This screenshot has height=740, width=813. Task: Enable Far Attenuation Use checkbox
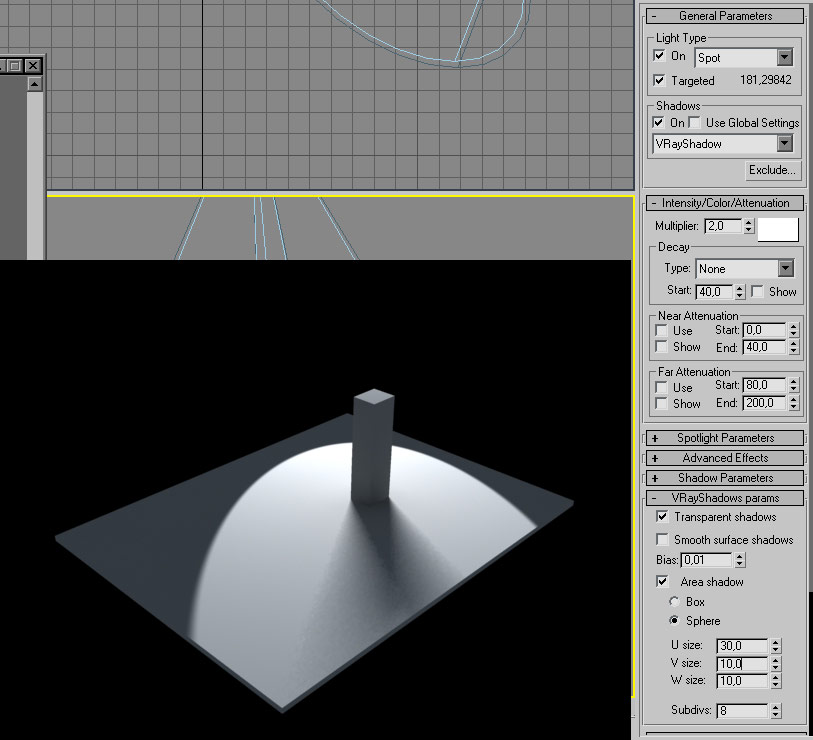point(661,387)
